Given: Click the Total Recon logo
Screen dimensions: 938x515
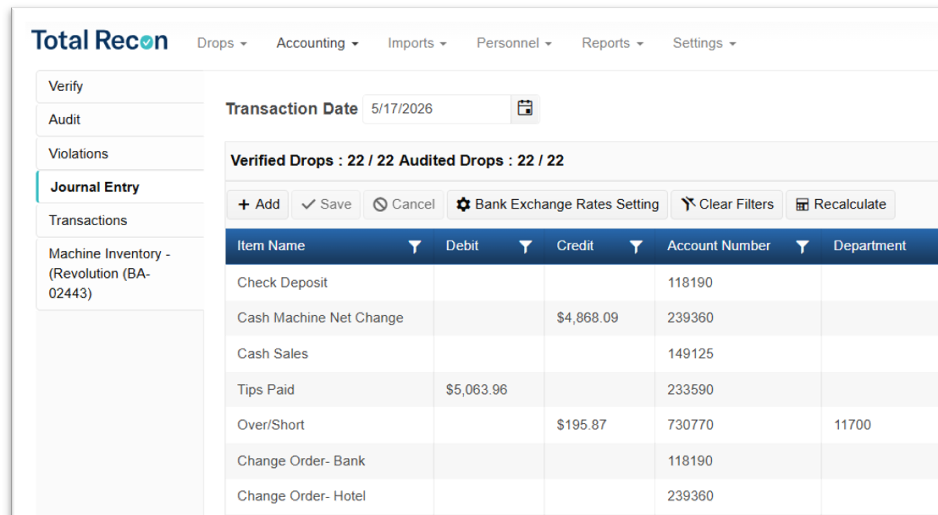Looking at the screenshot, I should click(x=99, y=41).
